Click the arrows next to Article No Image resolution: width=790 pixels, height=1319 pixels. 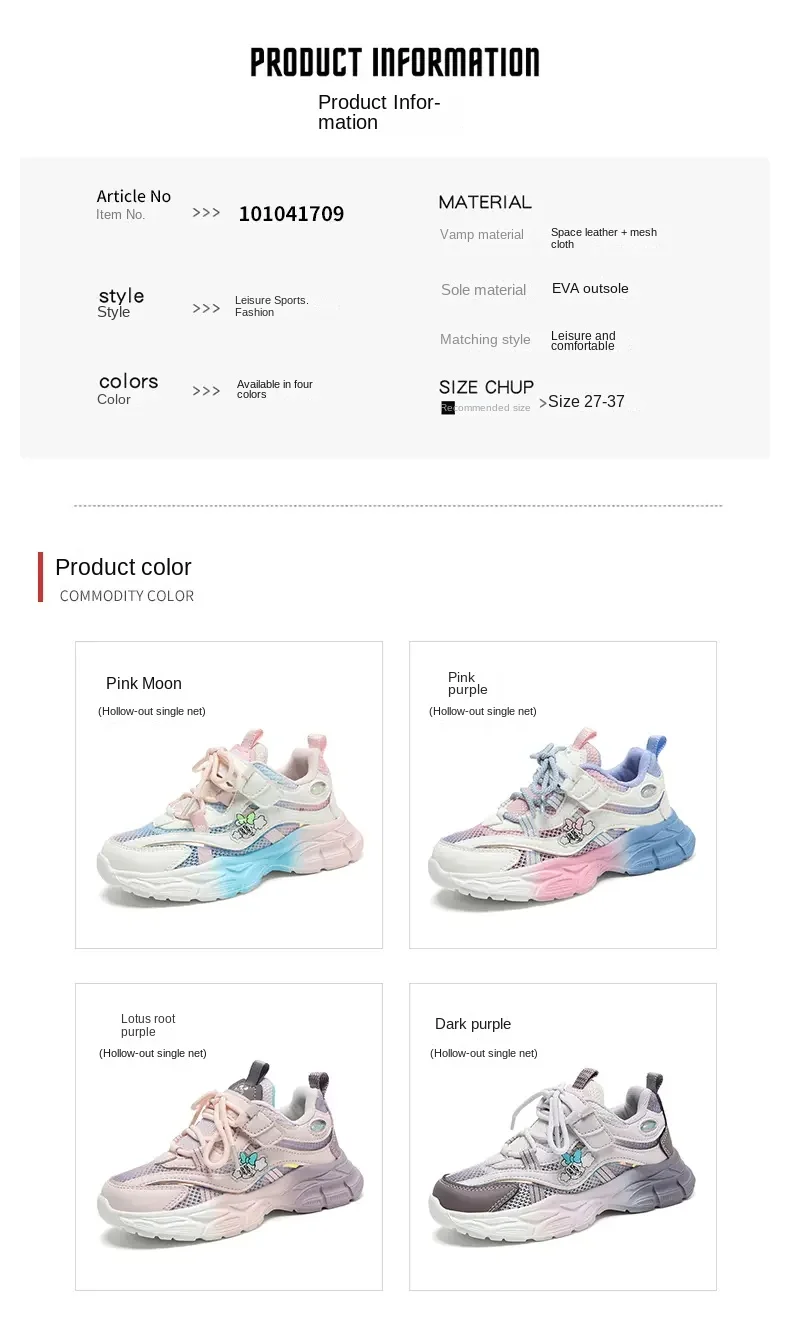pyautogui.click(x=206, y=213)
